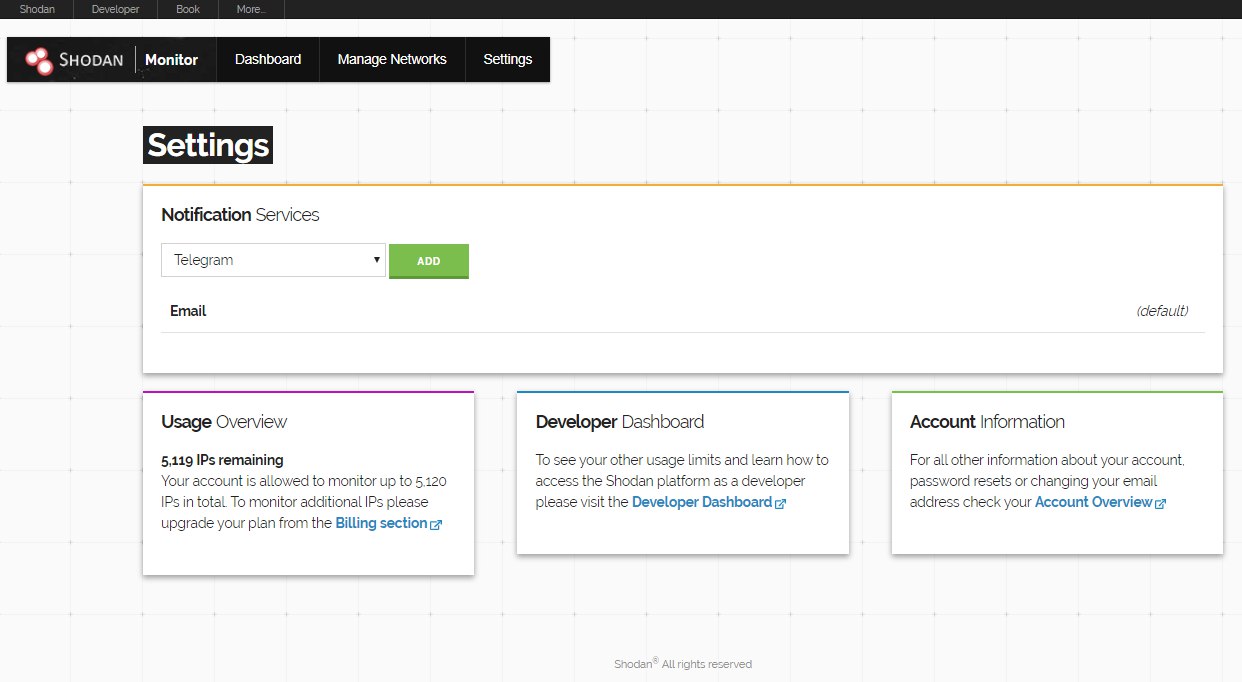Click the 5,119 IPs remaining text

[x=222, y=460]
